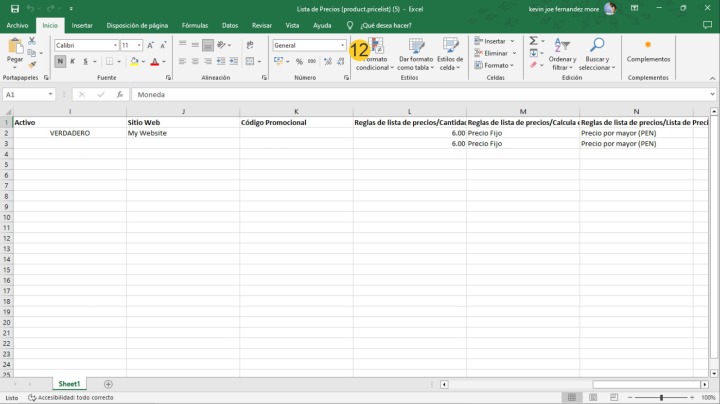Click the AutoSum sigma icon
Screen dimensions: 720x404
(x=533, y=41)
